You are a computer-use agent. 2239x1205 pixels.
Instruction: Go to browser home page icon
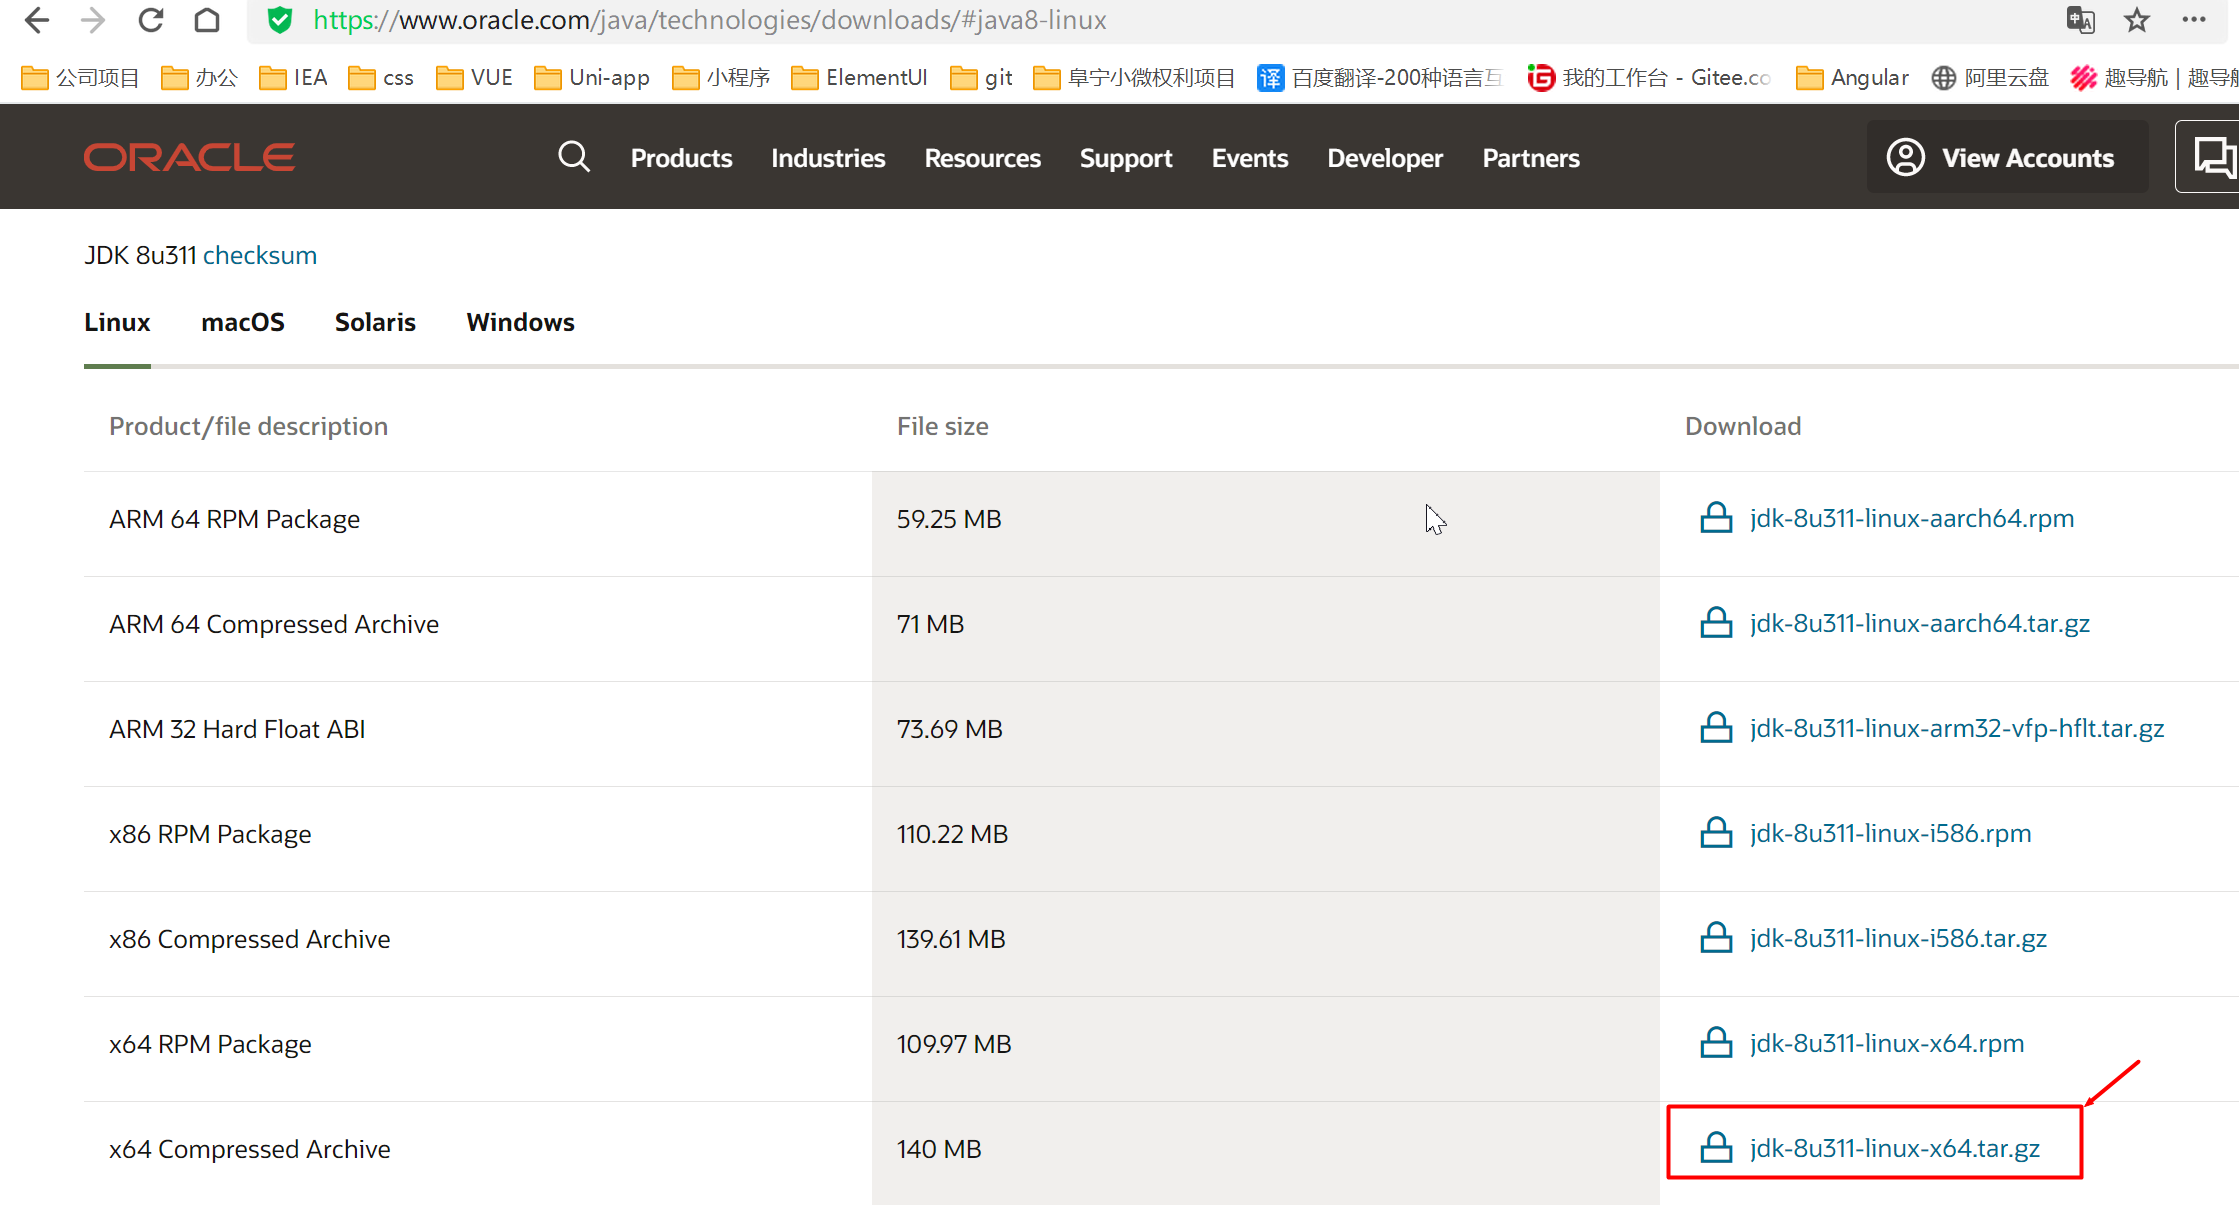point(207,20)
